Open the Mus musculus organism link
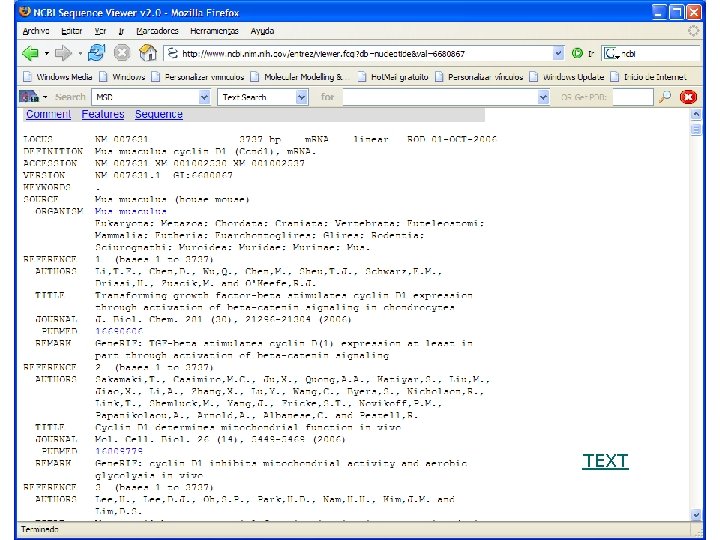 coord(130,211)
